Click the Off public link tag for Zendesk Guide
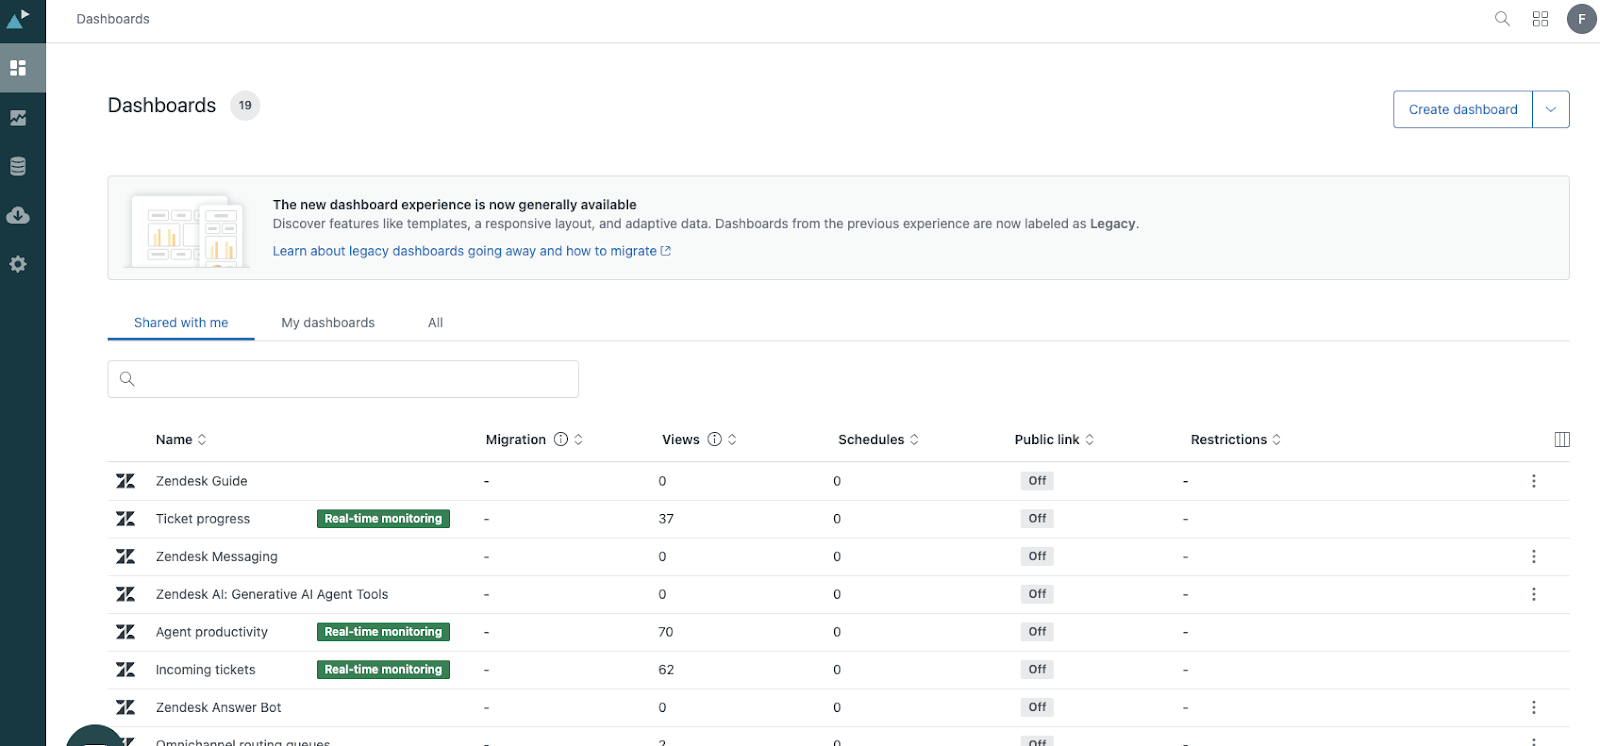Screen dimensions: 1600x746 pos(1037,481)
